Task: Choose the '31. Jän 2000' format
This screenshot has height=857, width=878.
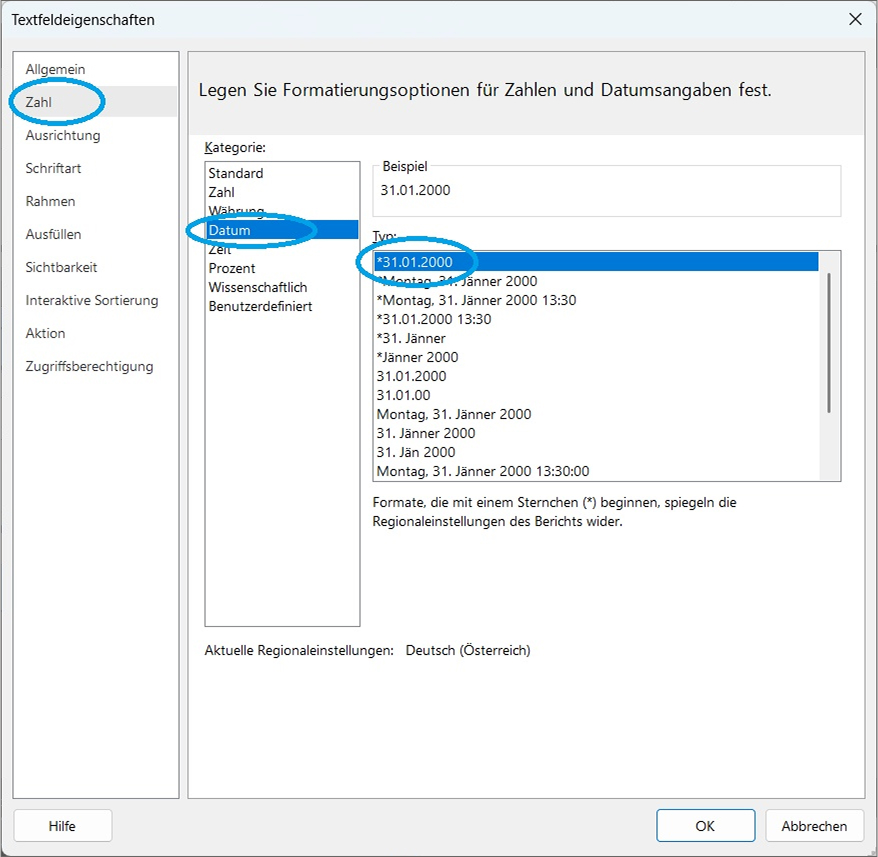Action: click(x=415, y=452)
